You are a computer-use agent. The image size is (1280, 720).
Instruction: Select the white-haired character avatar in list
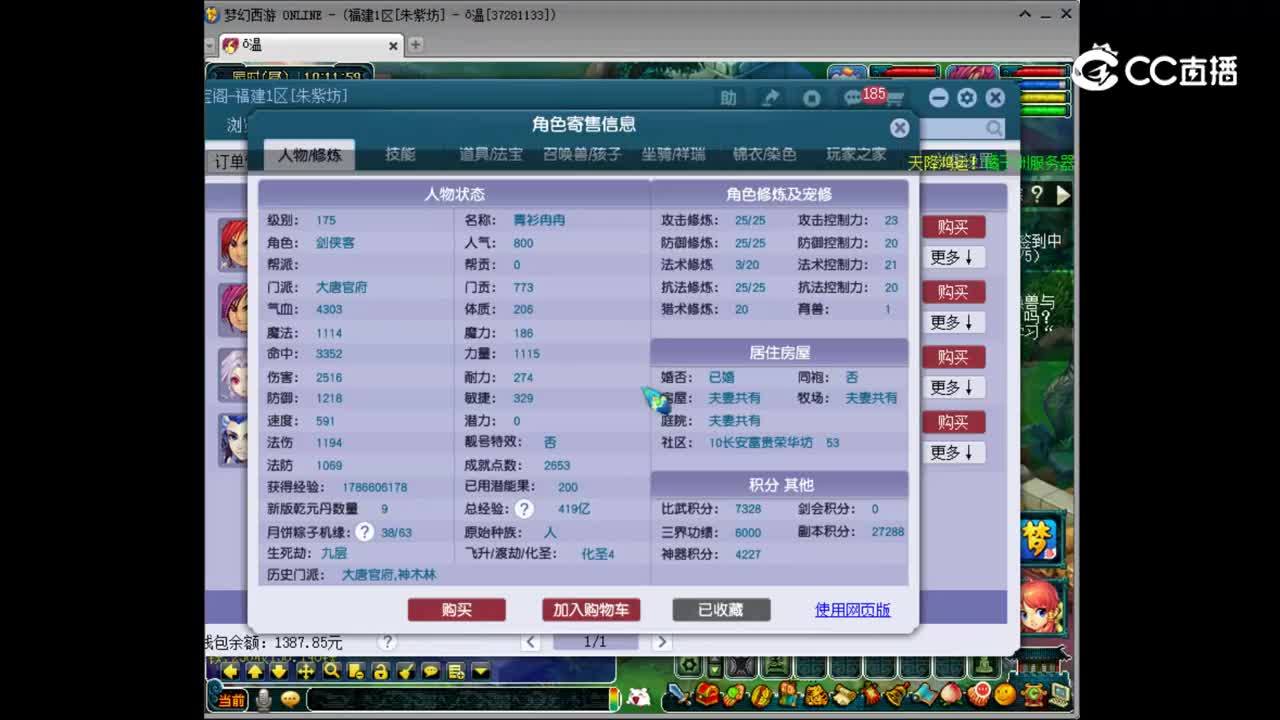pos(233,374)
